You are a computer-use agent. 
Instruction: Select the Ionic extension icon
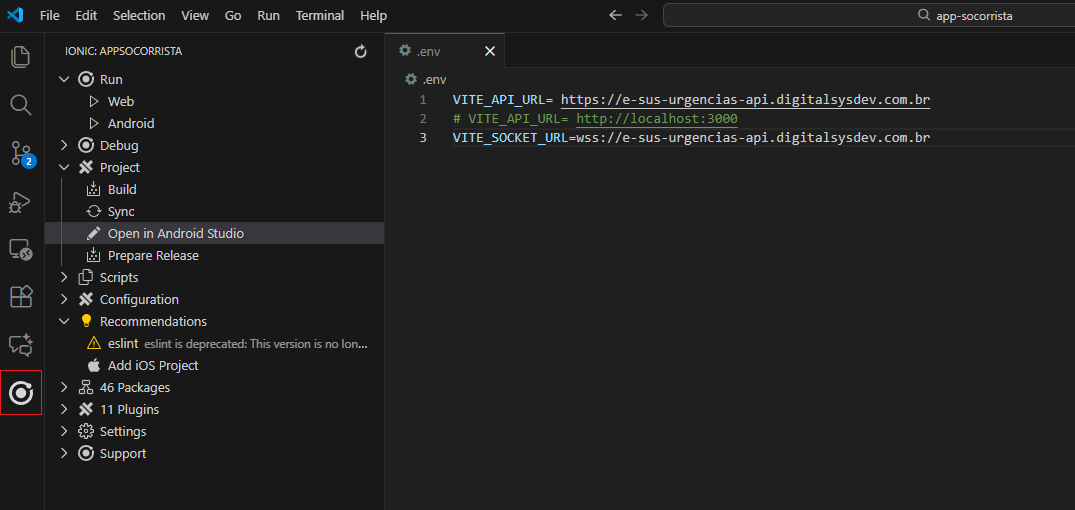pos(21,393)
